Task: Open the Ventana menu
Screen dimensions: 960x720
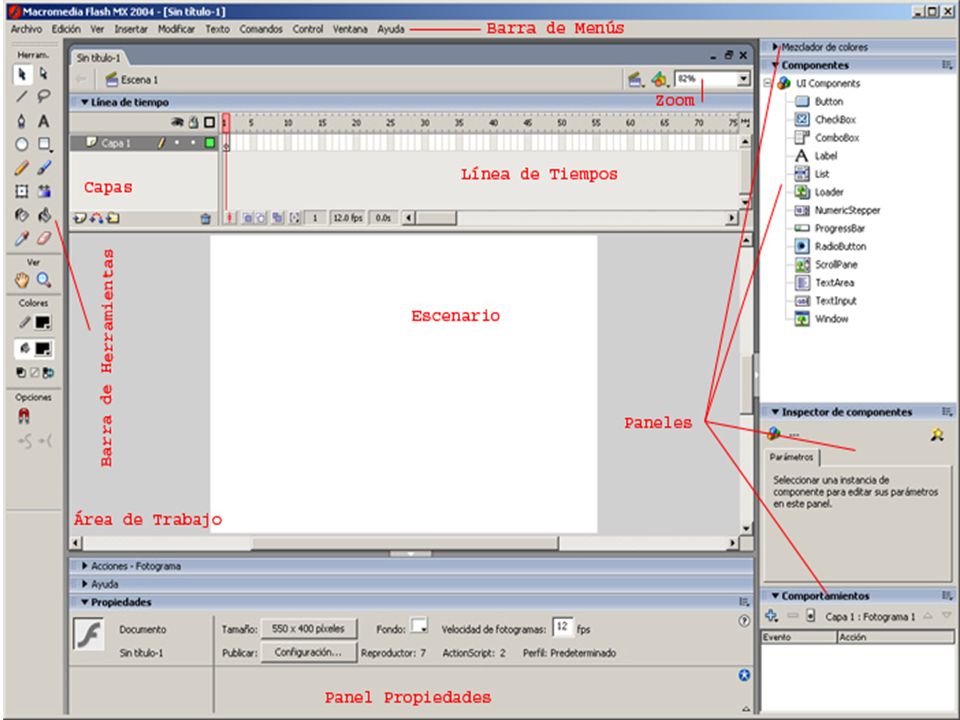Action: click(x=350, y=29)
